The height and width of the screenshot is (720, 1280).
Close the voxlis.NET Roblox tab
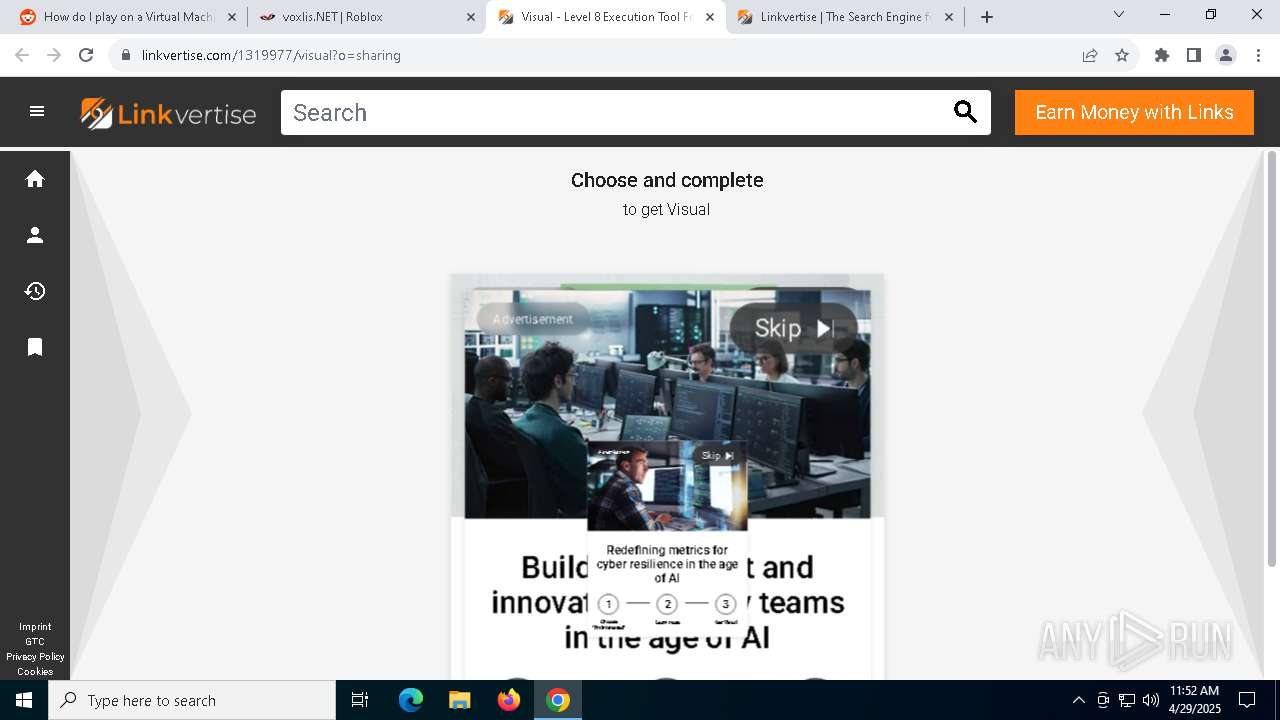[x=471, y=17]
